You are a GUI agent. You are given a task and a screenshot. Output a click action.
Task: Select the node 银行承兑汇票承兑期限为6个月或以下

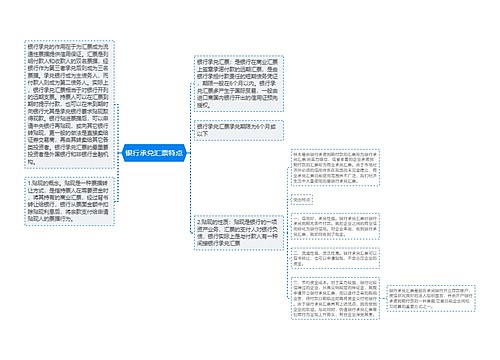click(x=239, y=130)
